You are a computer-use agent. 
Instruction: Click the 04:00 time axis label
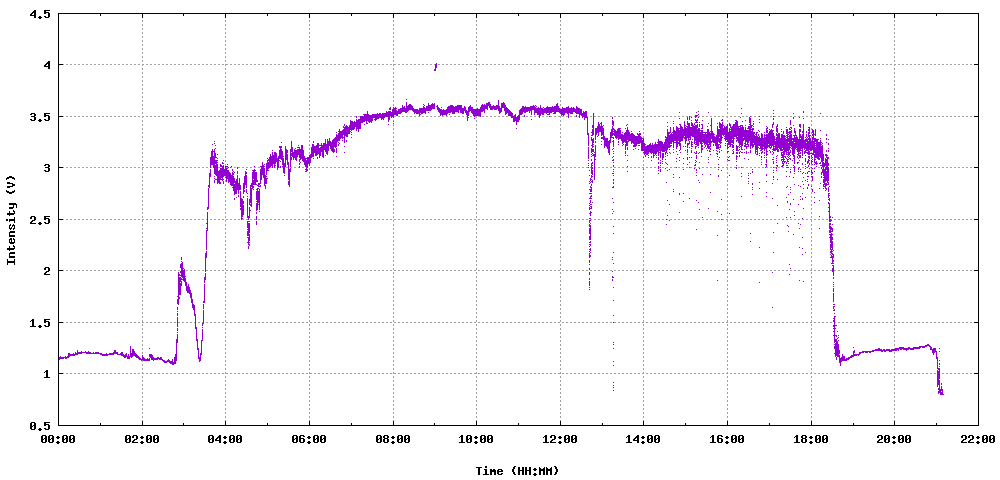225,439
